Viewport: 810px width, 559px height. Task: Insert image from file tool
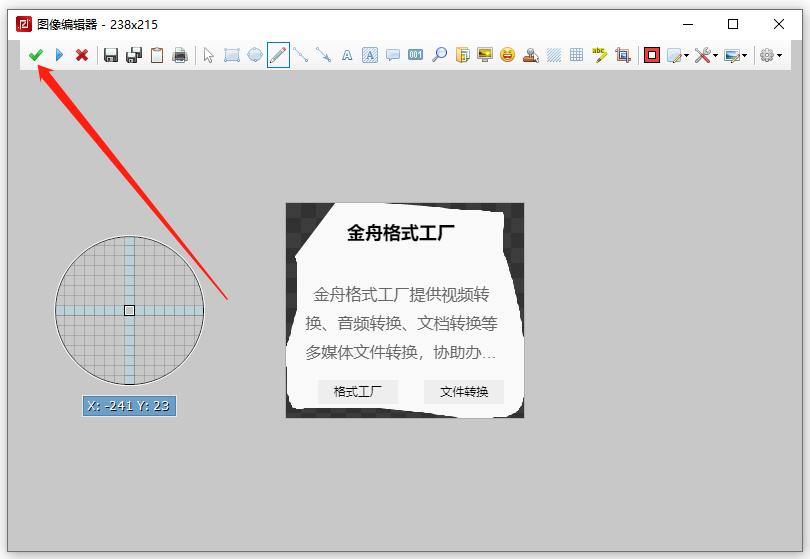tap(462, 55)
